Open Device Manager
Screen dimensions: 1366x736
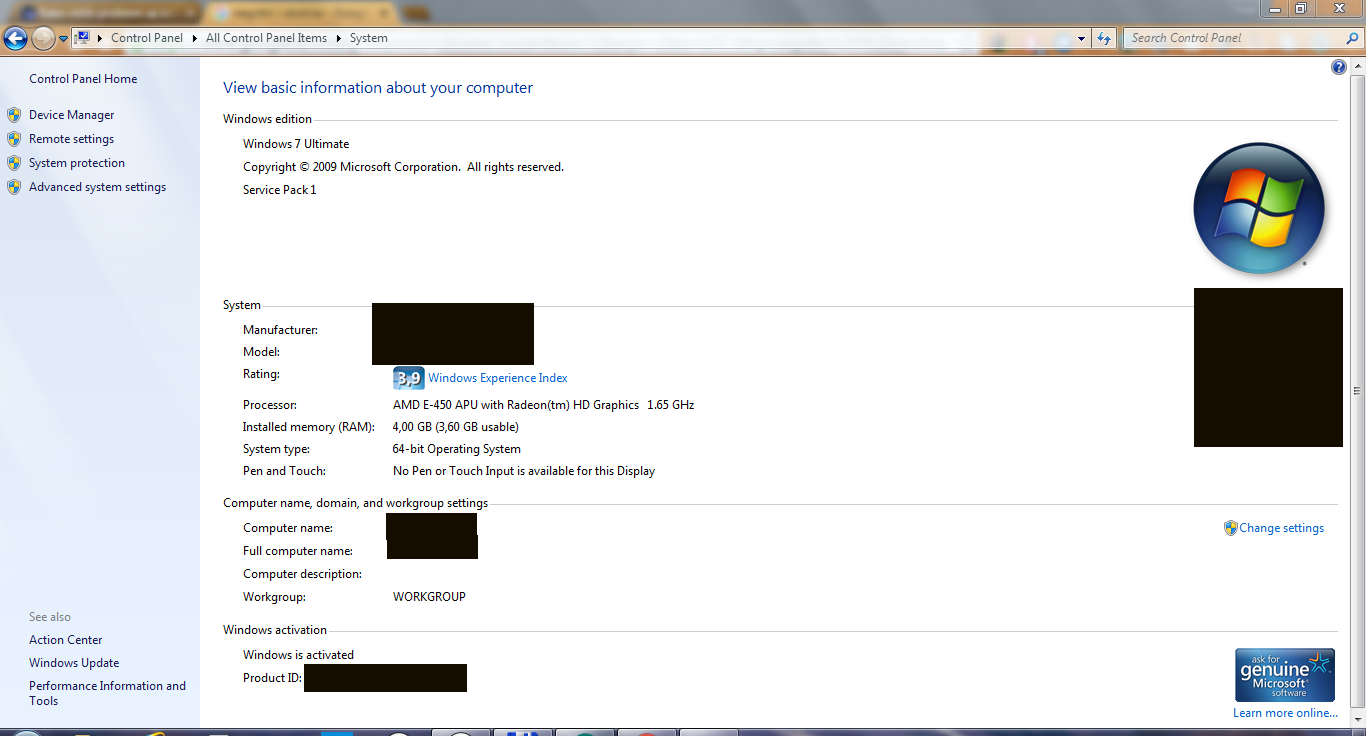coord(72,115)
